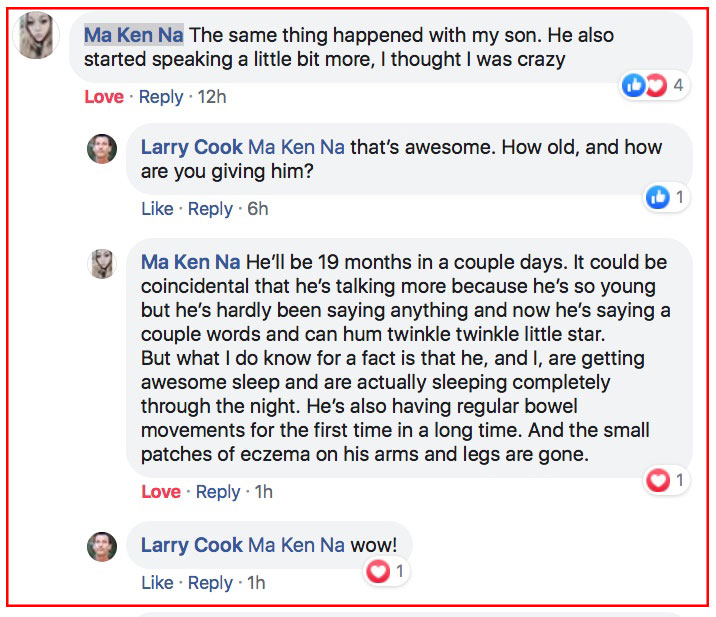Click heart reaction icon on "wow!" comment

tap(379, 572)
